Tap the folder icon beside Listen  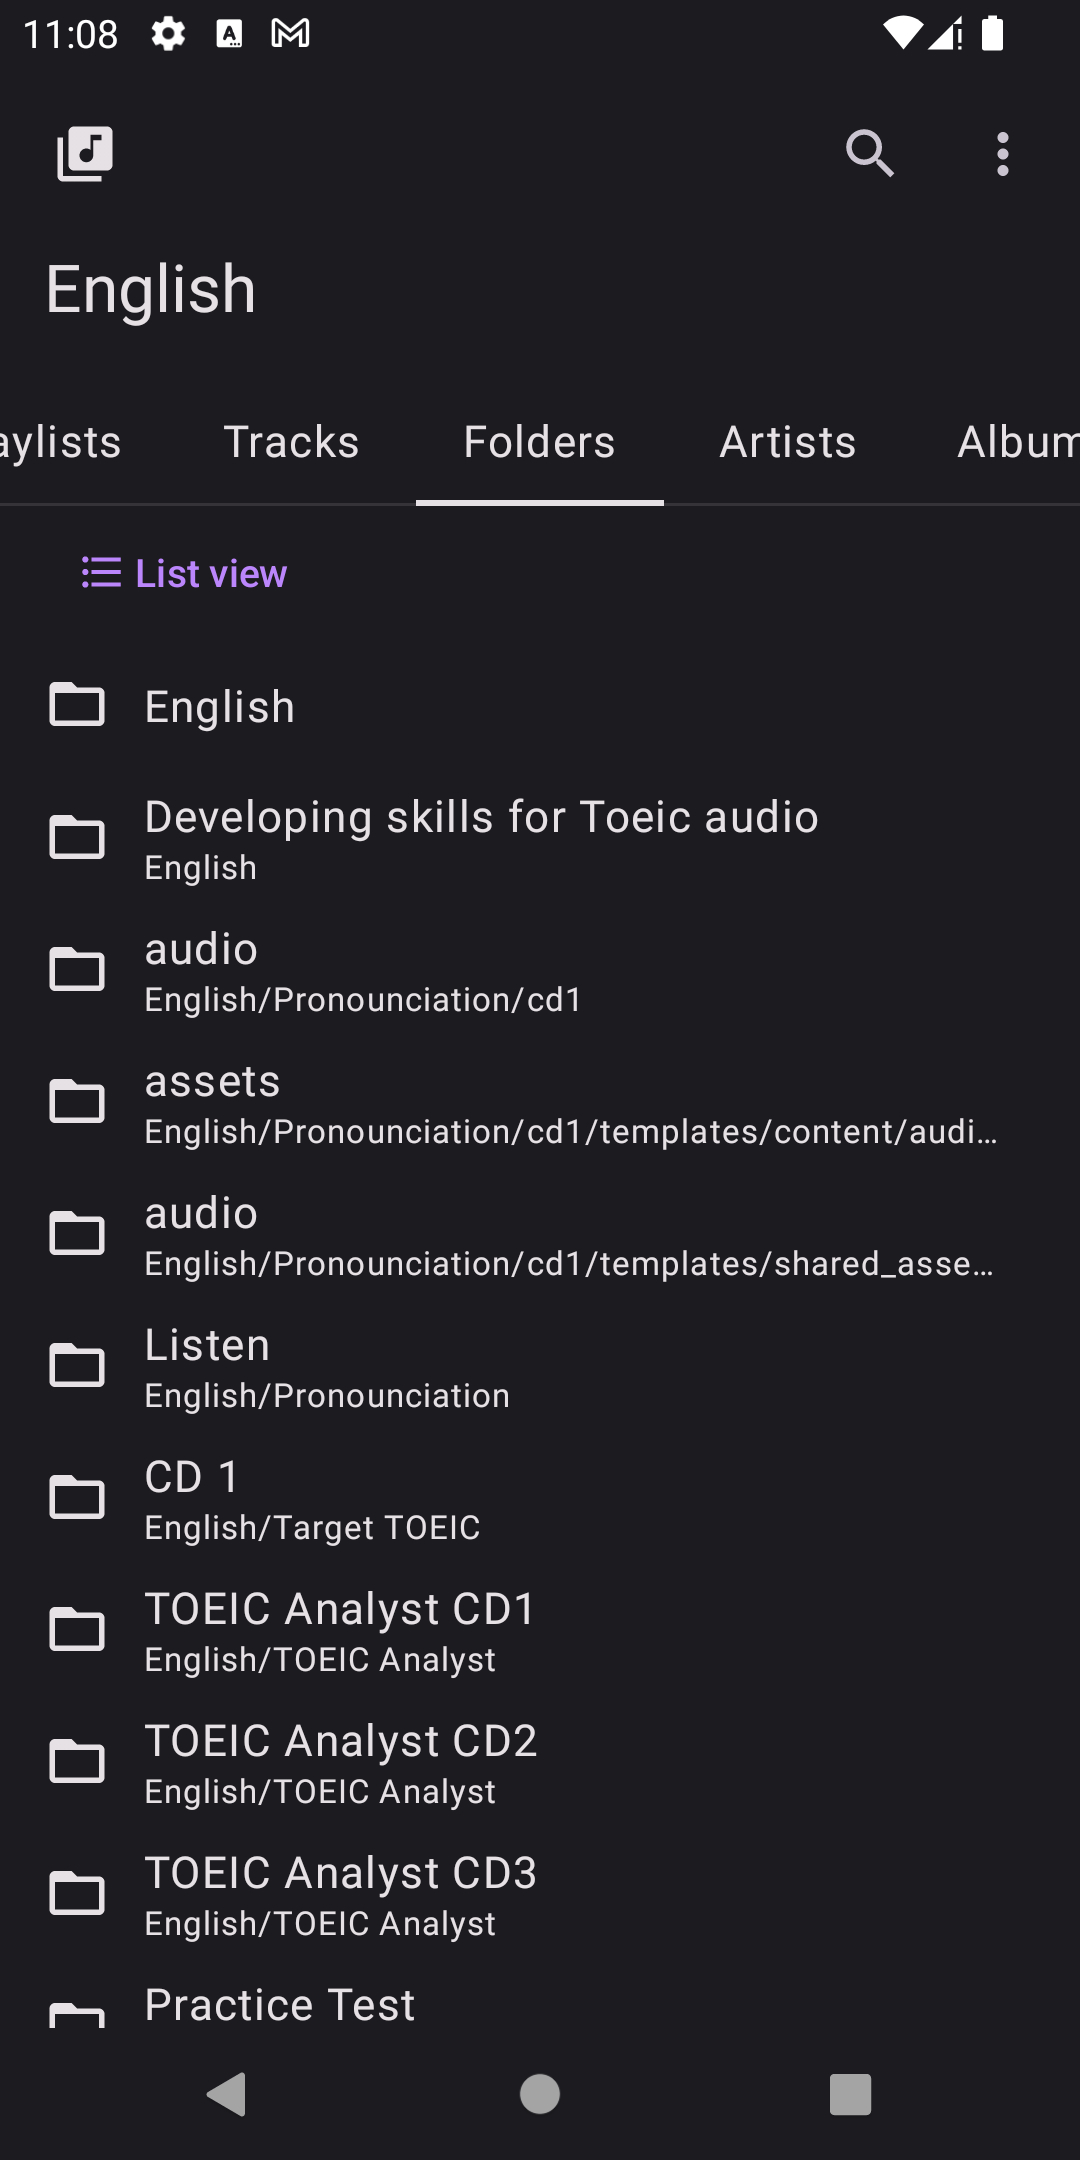click(77, 1365)
